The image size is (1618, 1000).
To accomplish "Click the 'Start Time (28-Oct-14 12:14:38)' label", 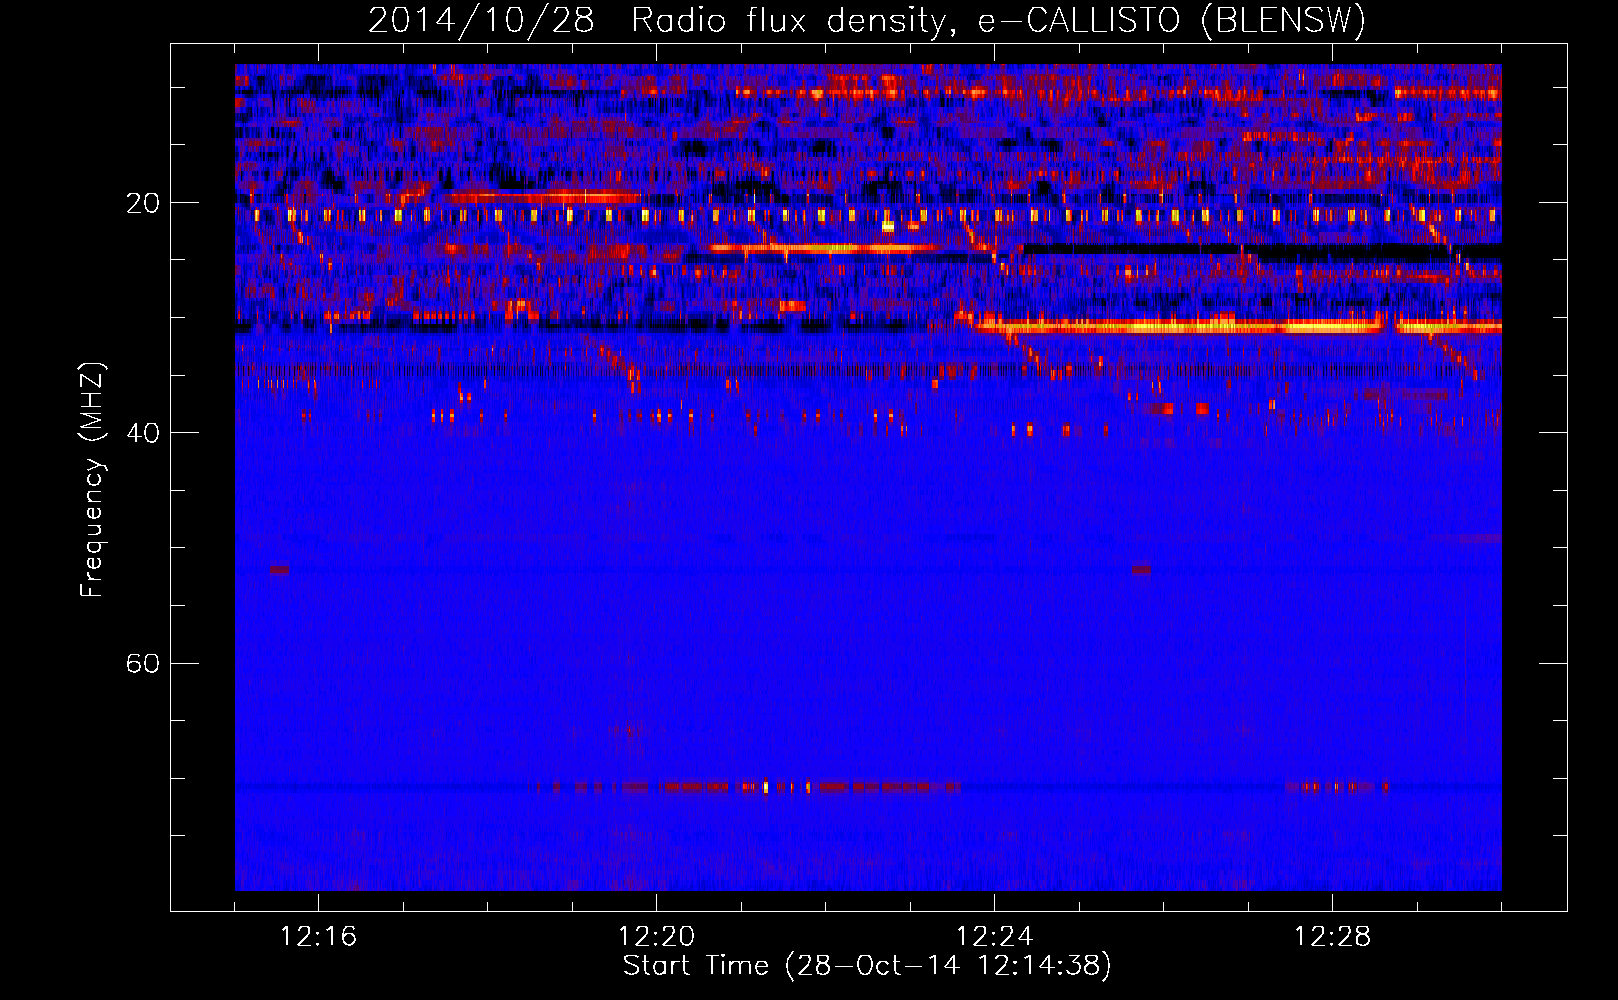I will [867, 966].
